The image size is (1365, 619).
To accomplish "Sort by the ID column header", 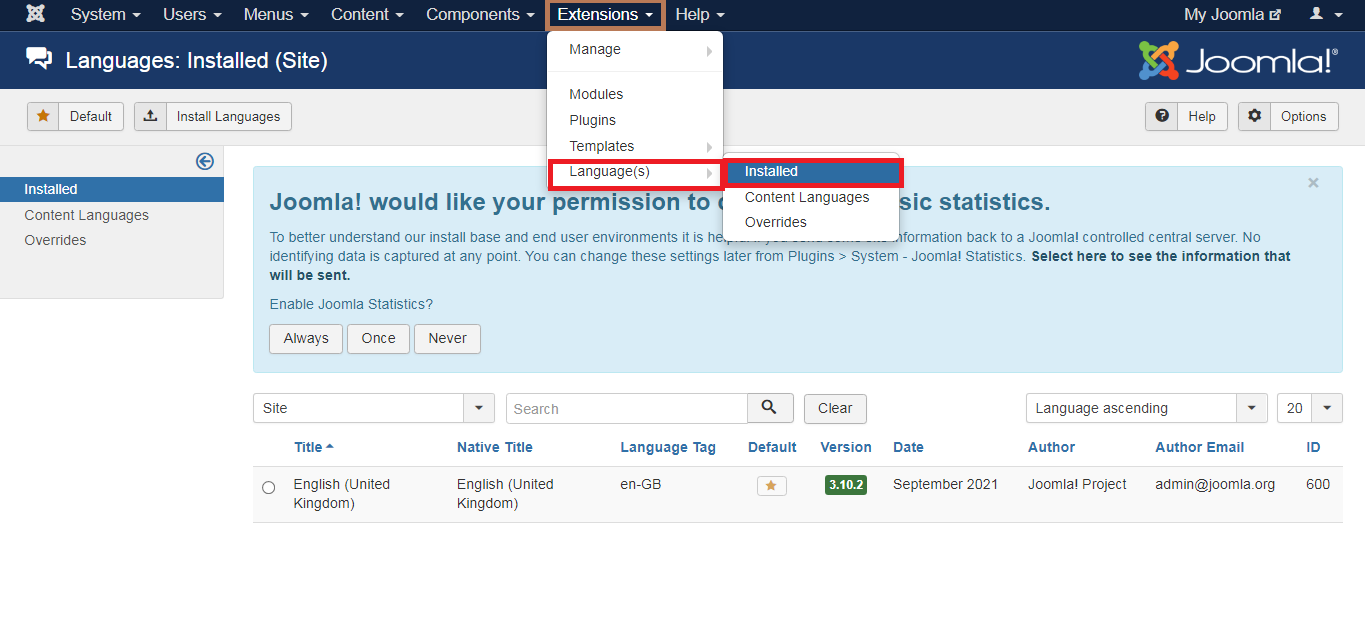I will pyautogui.click(x=1313, y=447).
